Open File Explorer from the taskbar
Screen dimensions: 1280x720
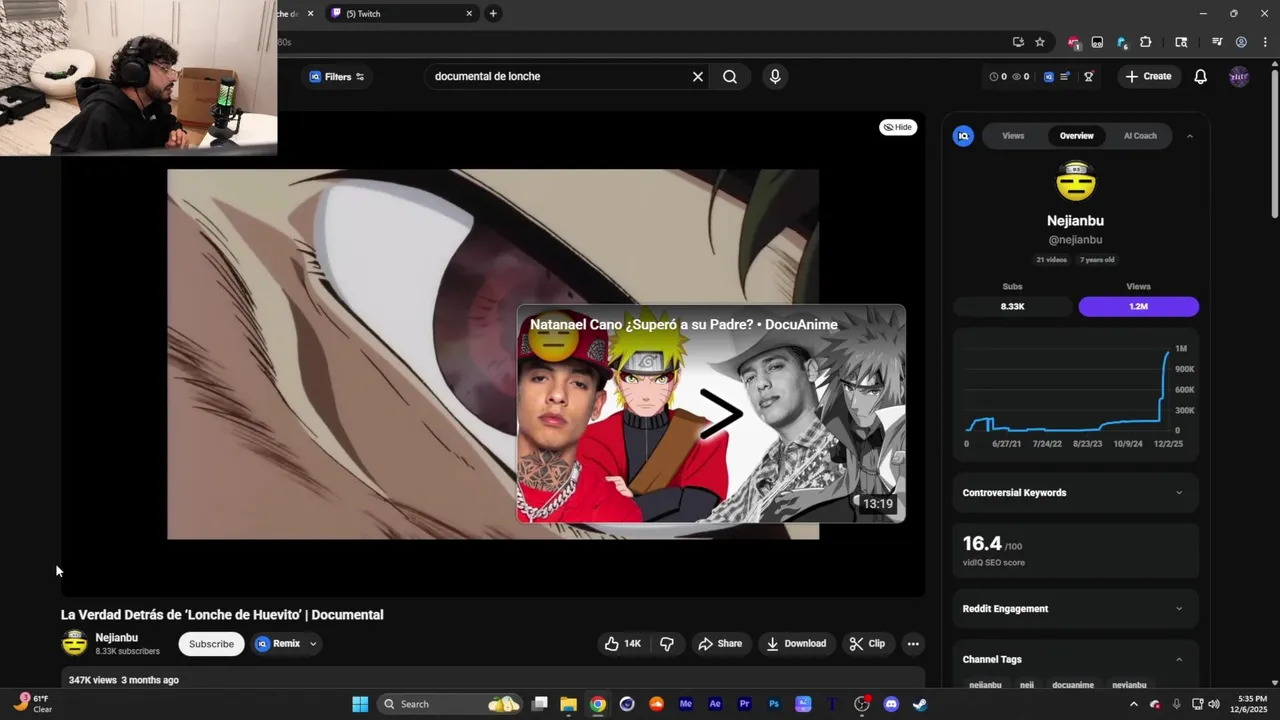[x=568, y=704]
